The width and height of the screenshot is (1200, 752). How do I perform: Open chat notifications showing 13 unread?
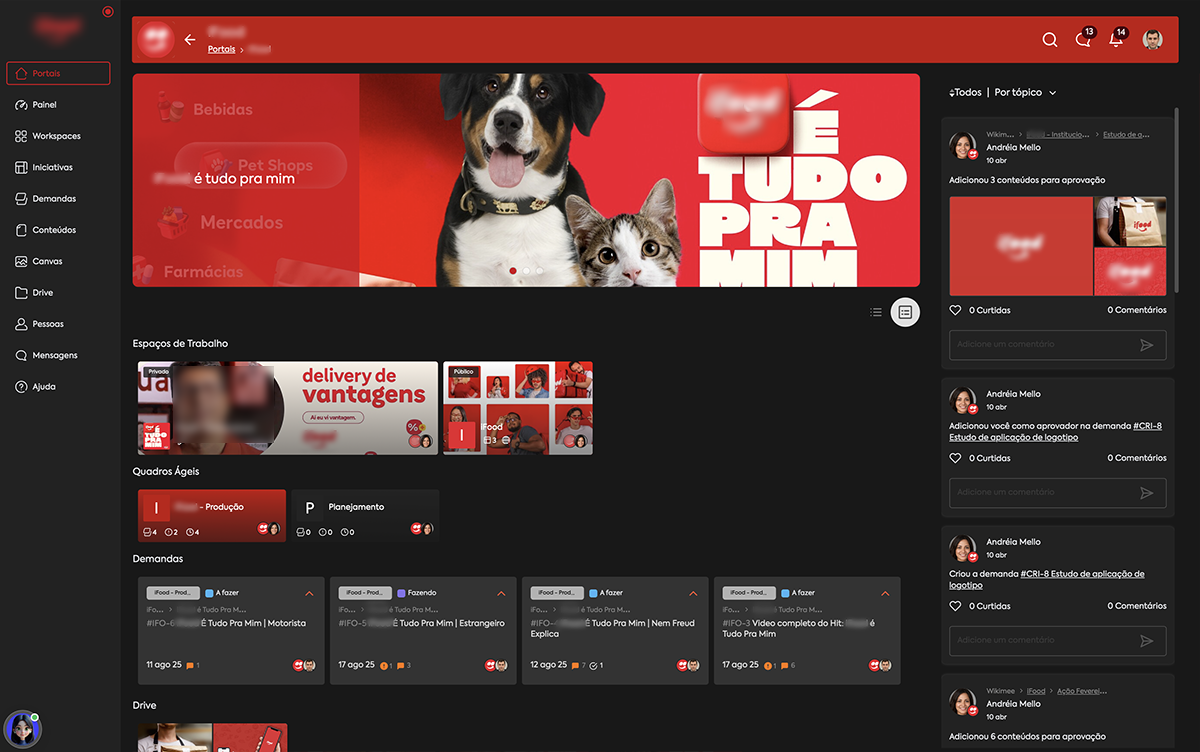1083,40
